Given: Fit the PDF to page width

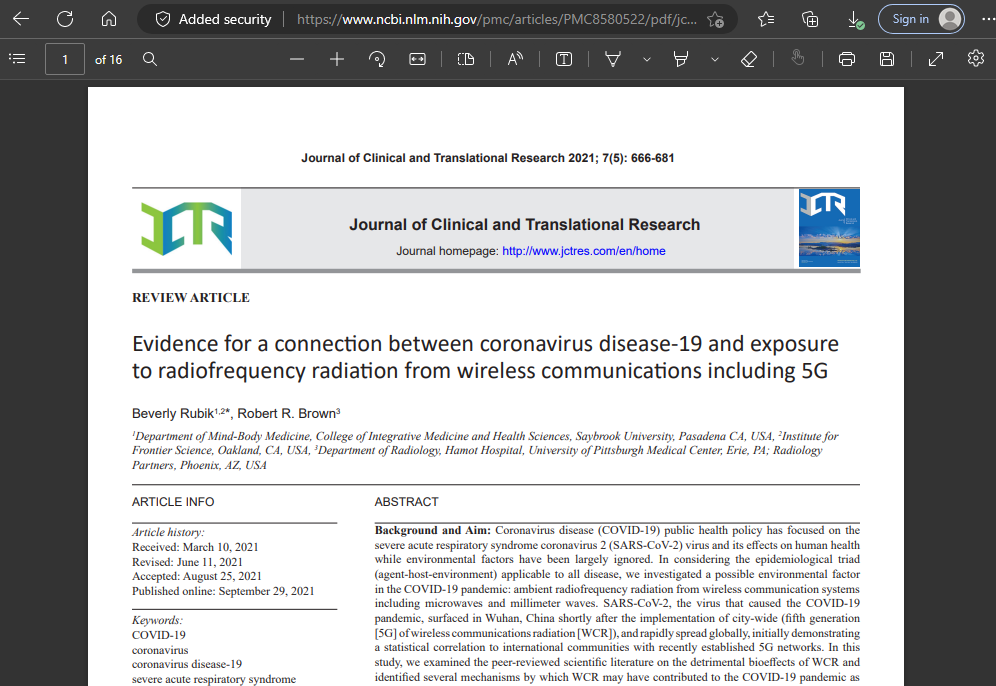Looking at the screenshot, I should (417, 59).
